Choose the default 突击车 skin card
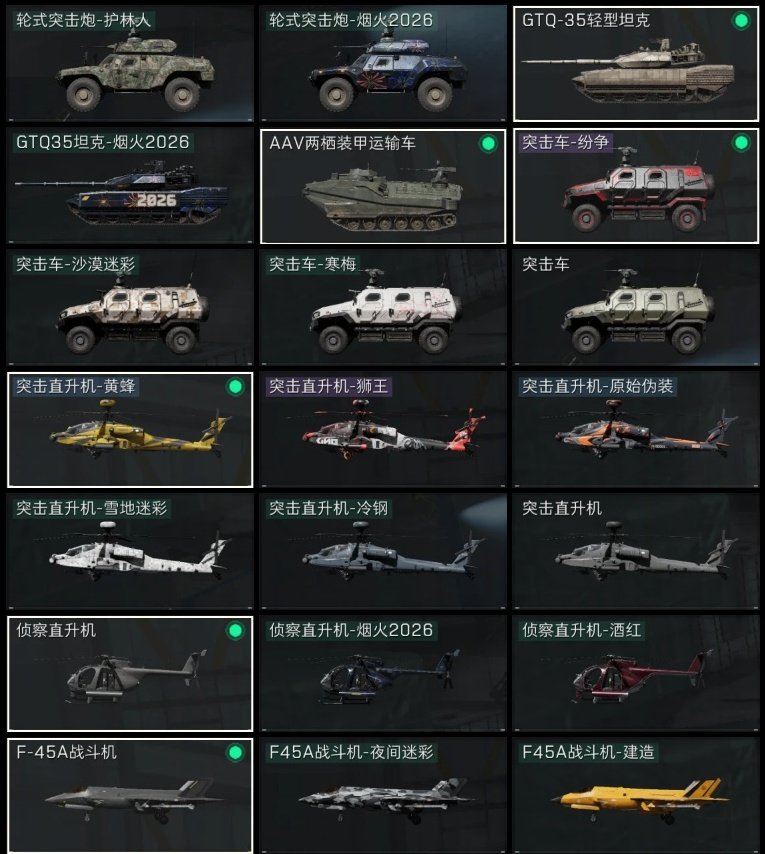The height and width of the screenshot is (854, 765). pos(636,307)
